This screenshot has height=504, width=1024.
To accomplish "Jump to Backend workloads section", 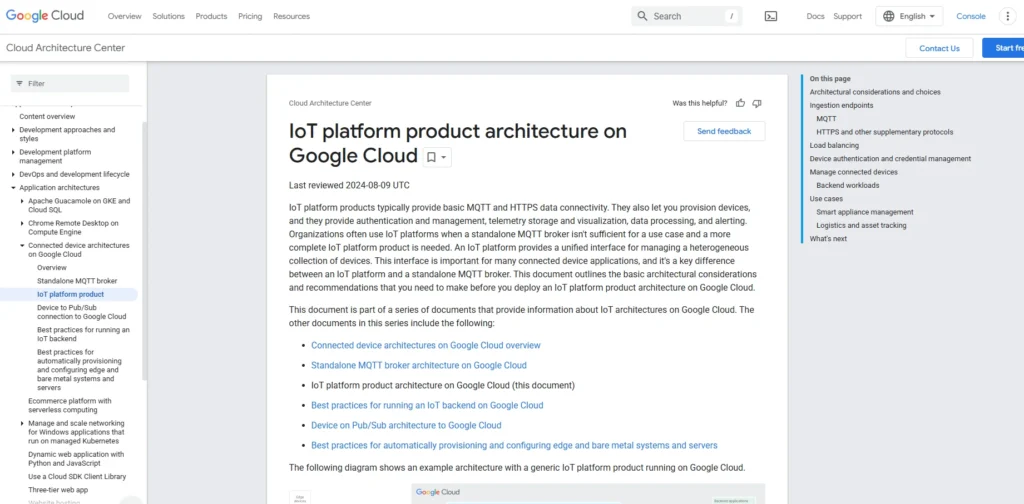I will click(848, 185).
